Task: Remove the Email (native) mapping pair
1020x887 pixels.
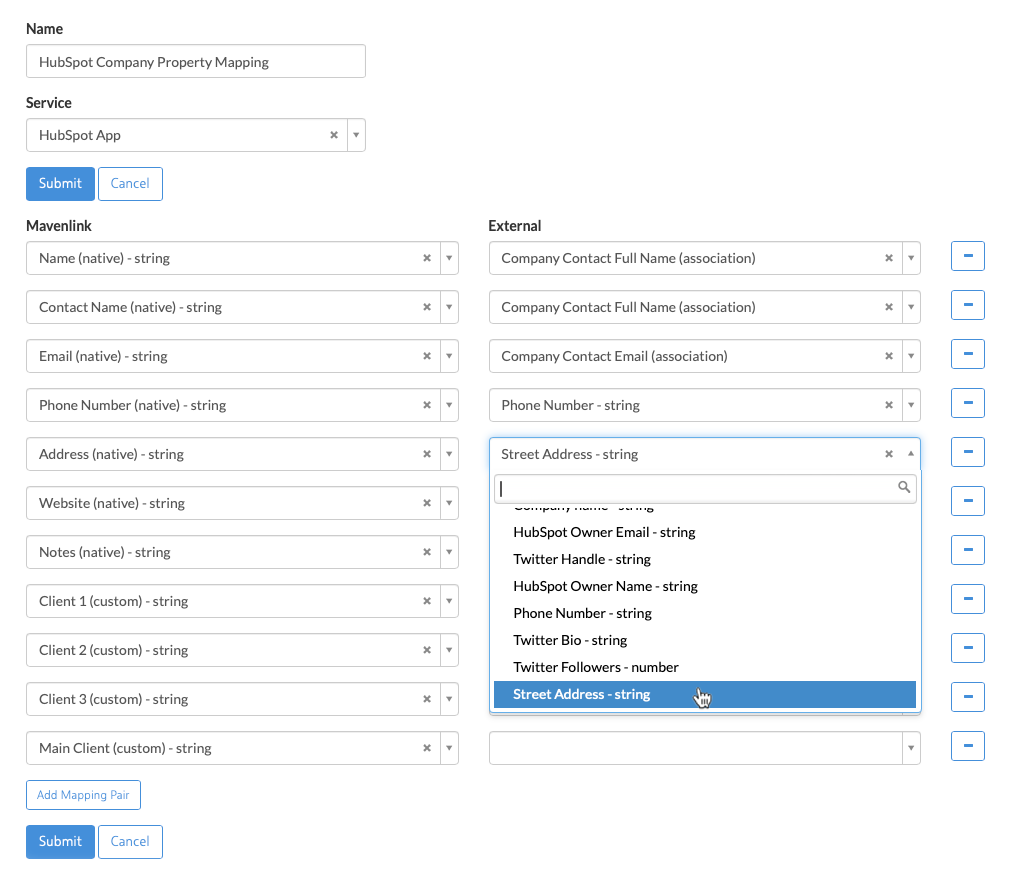Action: coord(967,354)
